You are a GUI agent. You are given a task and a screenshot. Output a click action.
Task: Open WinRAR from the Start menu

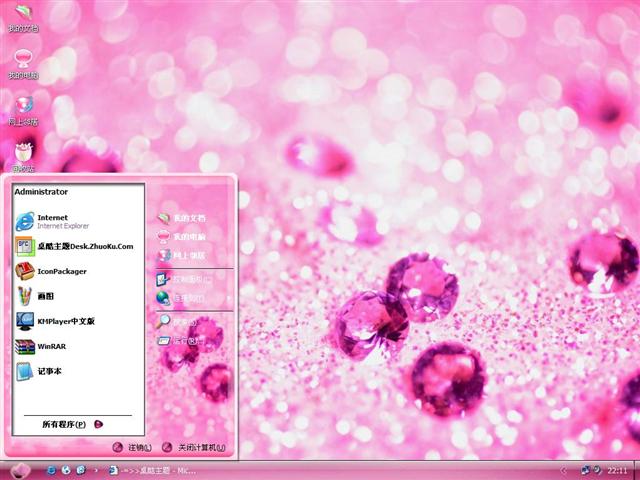(52, 347)
